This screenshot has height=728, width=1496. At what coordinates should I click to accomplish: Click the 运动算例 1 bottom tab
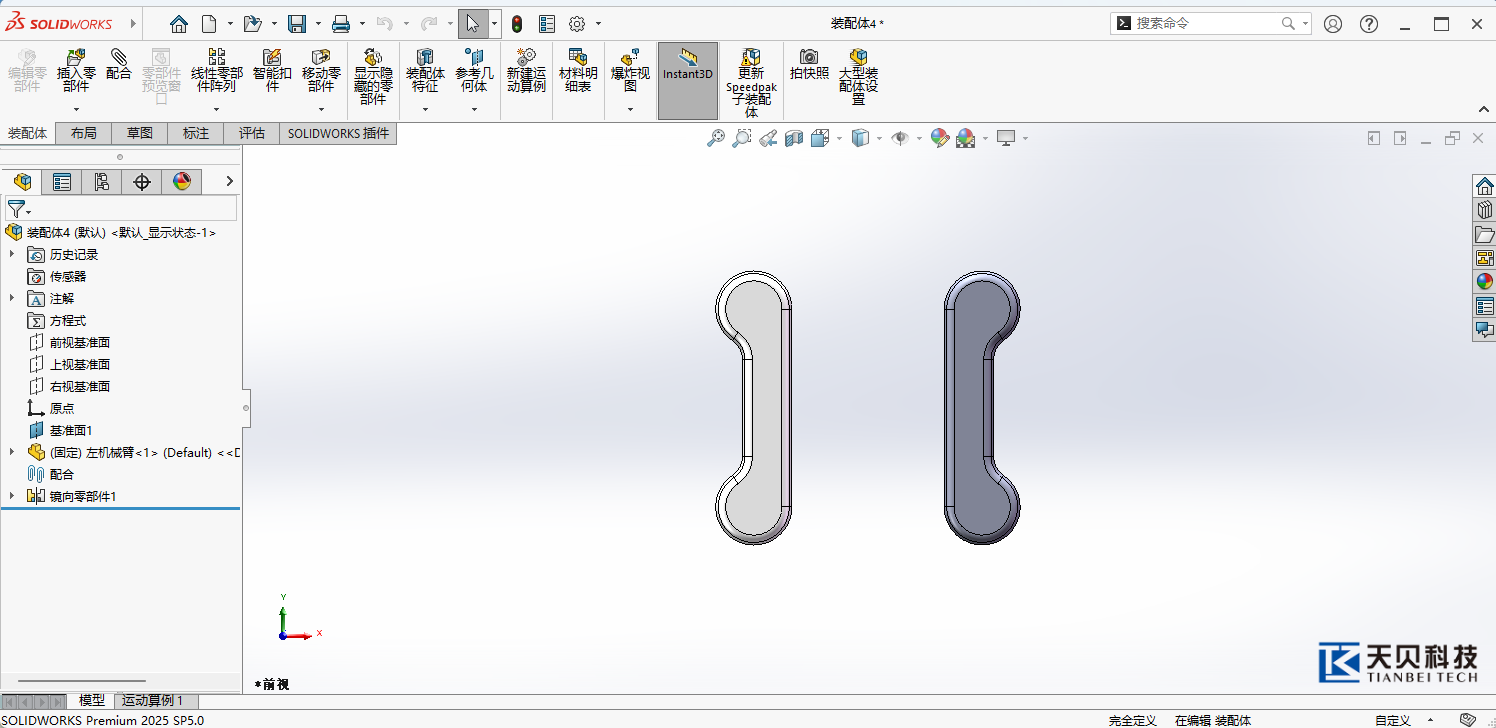click(x=152, y=701)
